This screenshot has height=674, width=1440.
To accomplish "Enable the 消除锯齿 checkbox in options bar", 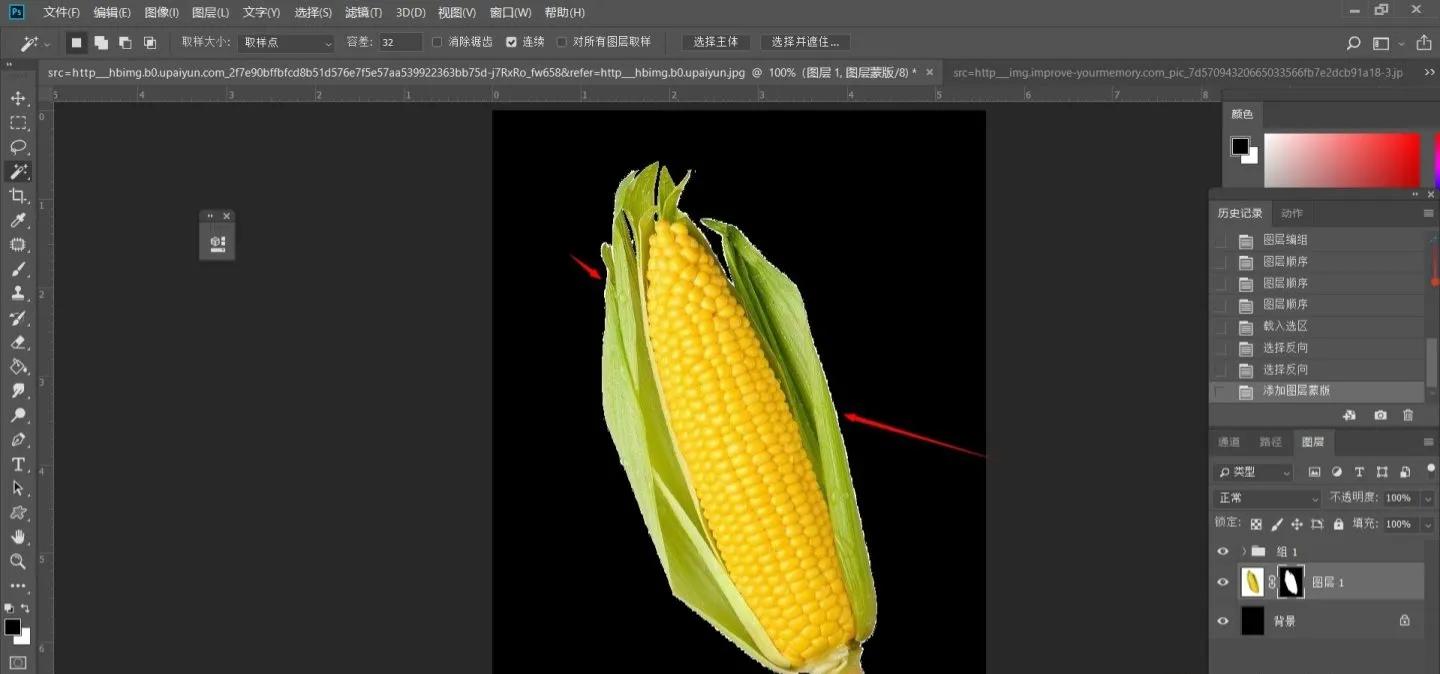I will [437, 42].
